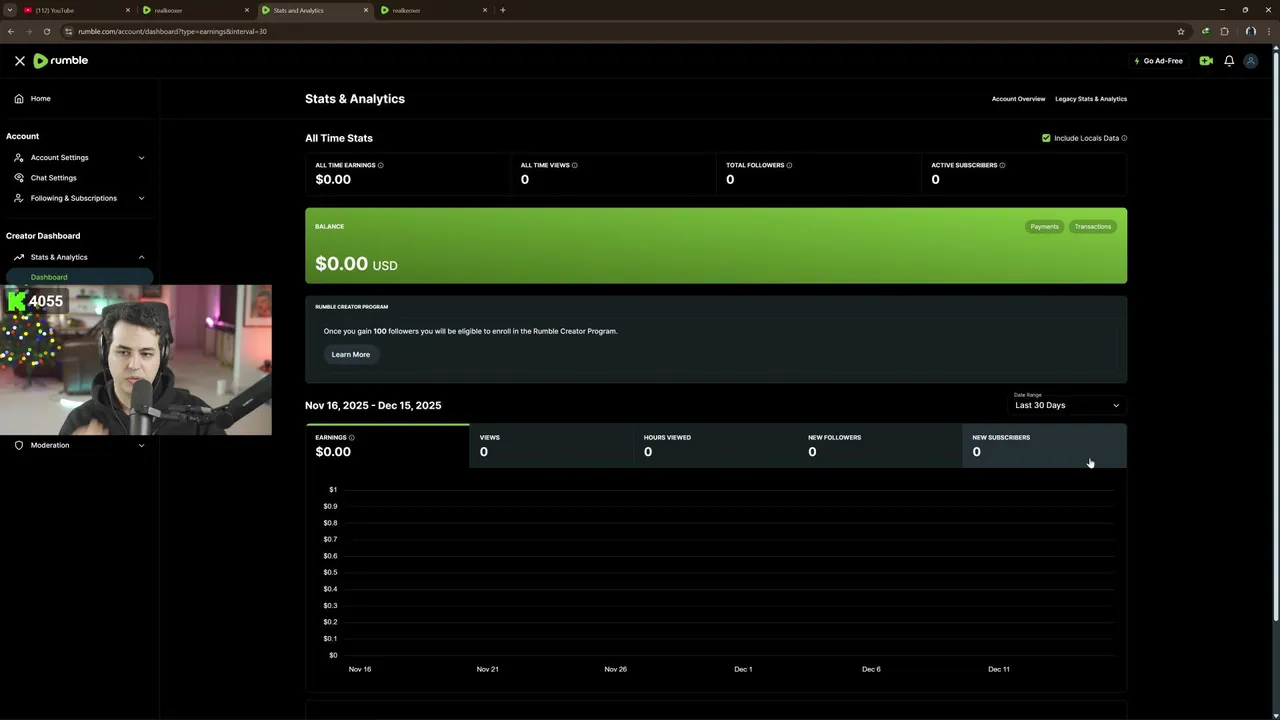Click Following & Subscriptions icon
Image resolution: width=1280 pixels, height=720 pixels.
[19, 198]
